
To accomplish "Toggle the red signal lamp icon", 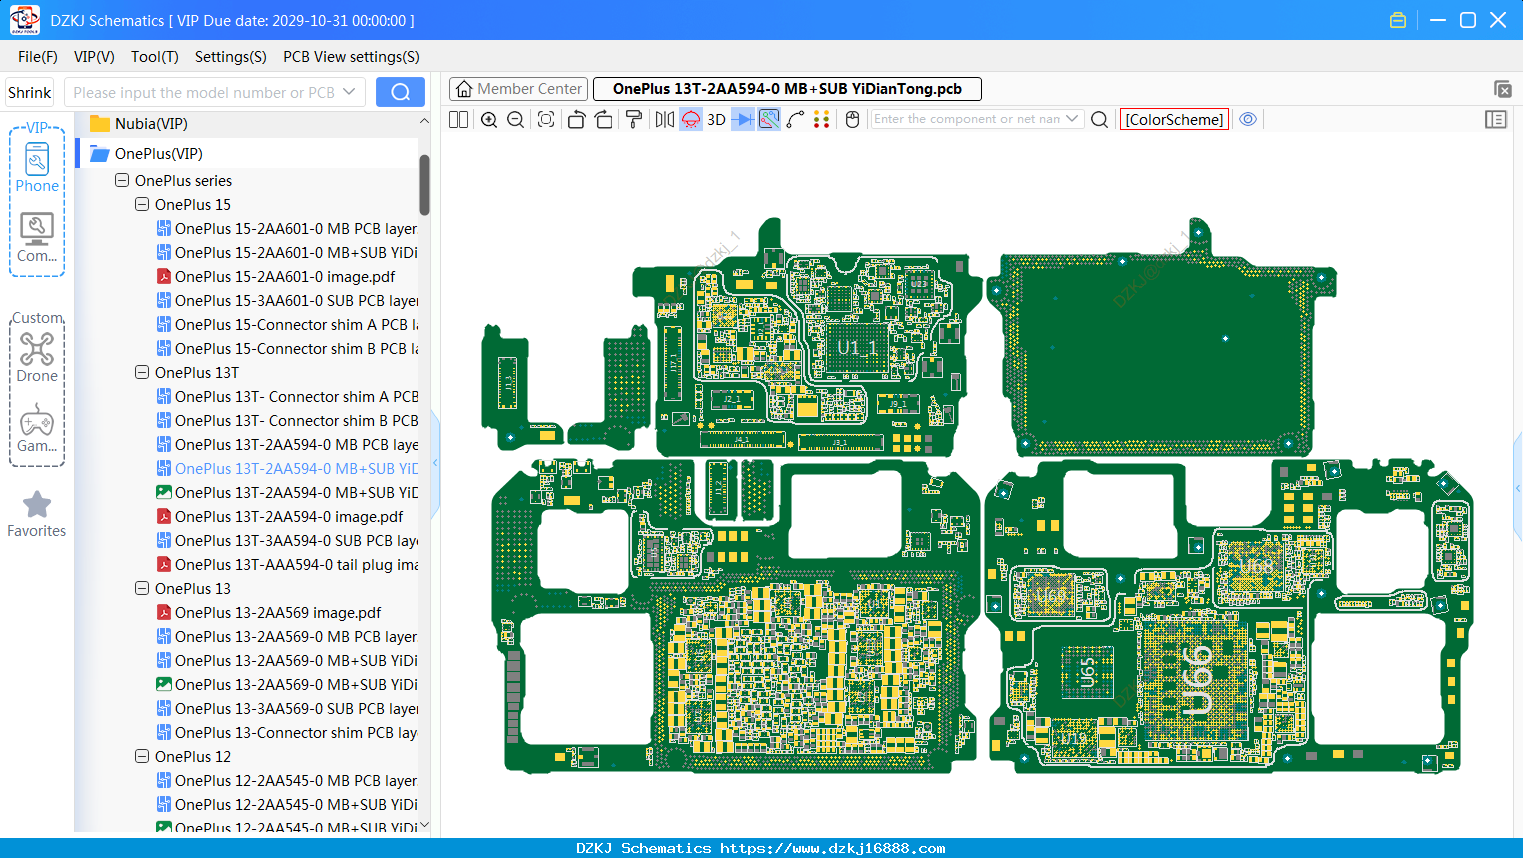I will (691, 119).
